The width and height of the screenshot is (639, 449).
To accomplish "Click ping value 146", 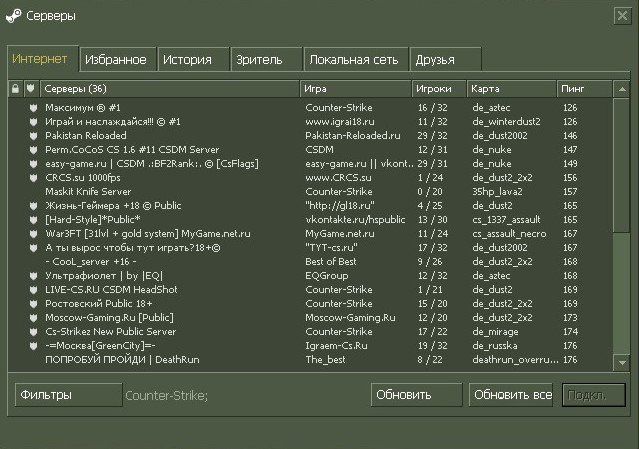I will click(x=570, y=136).
